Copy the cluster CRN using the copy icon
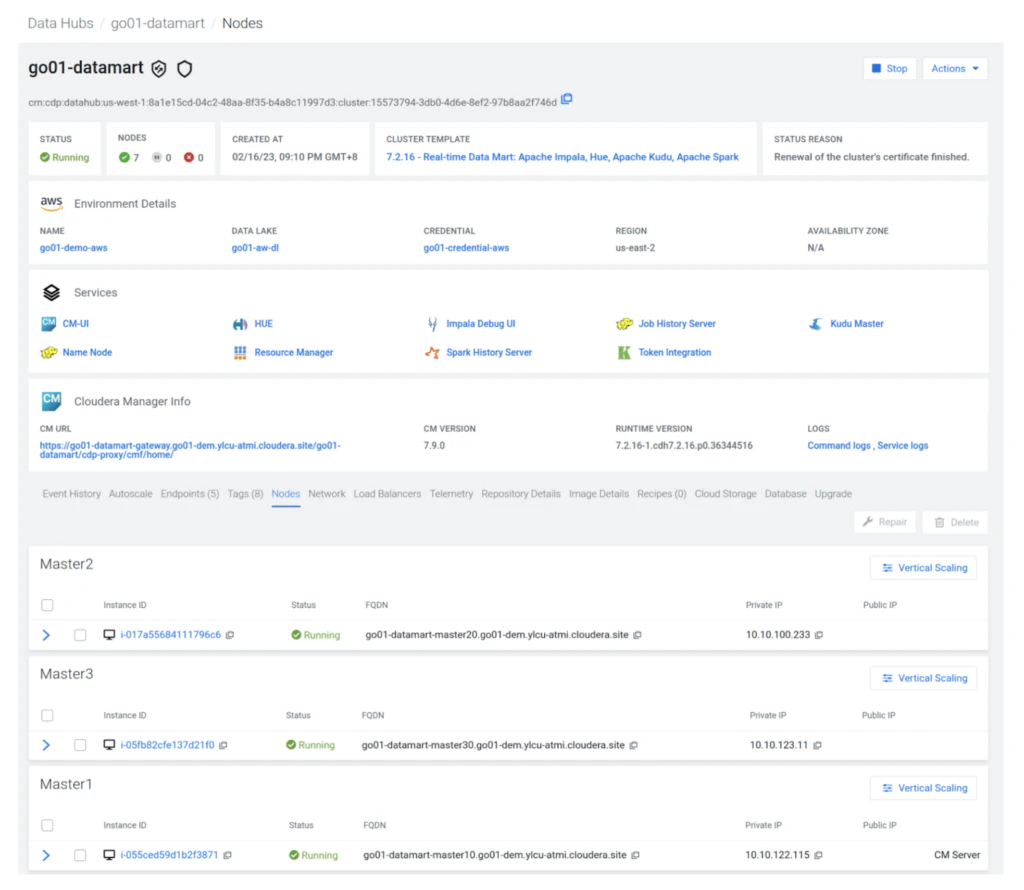1024x890 pixels. (x=567, y=99)
